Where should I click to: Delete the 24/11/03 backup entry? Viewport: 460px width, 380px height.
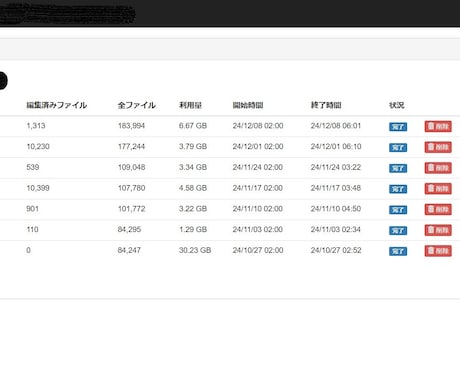438,230
